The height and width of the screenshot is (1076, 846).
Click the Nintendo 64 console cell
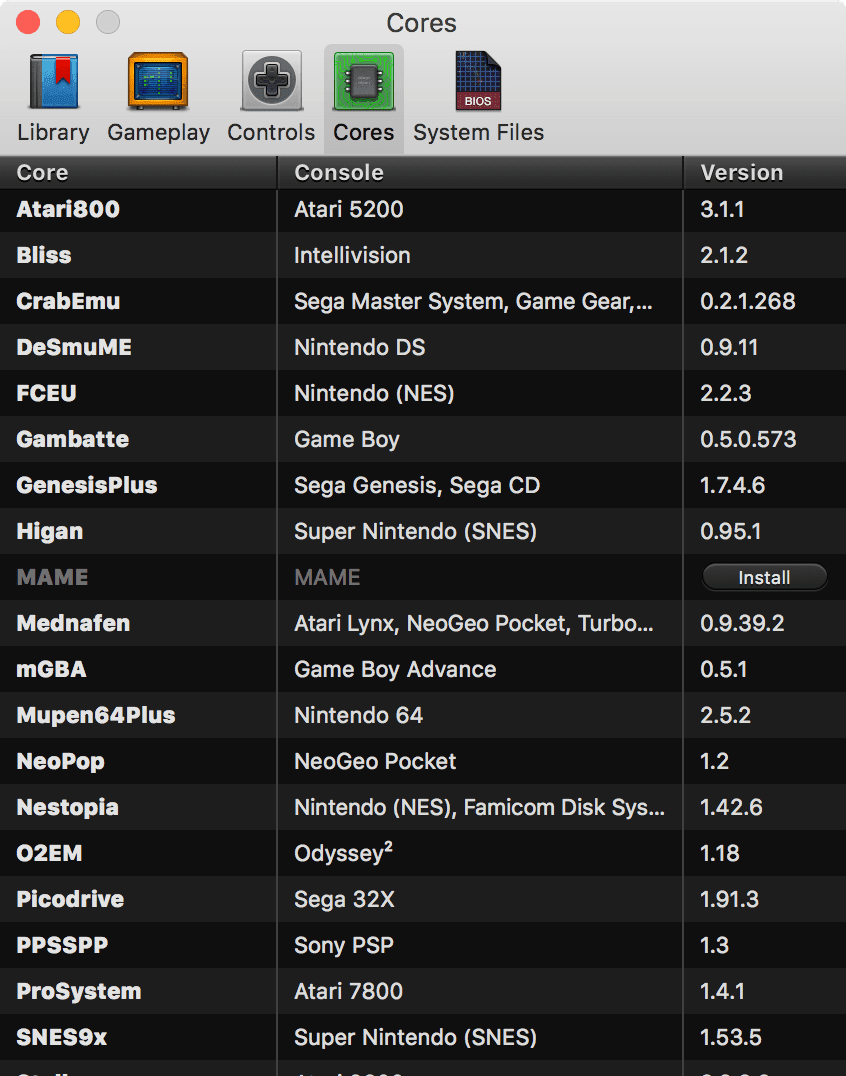[358, 715]
